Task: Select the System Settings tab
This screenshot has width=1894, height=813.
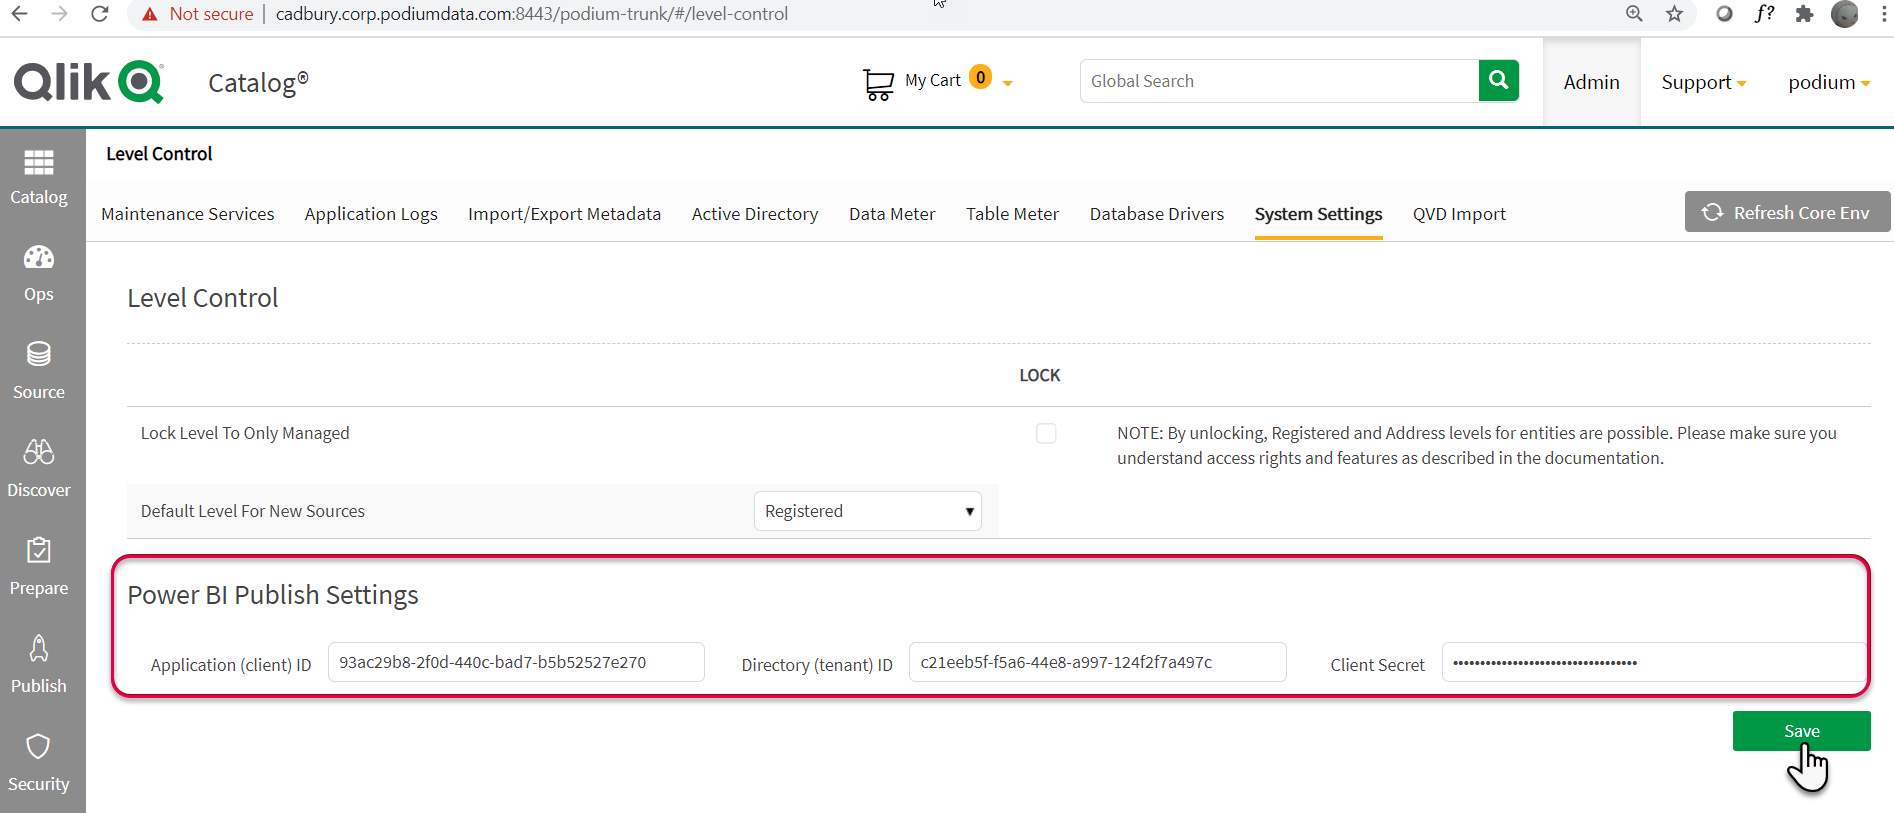Action: click(x=1318, y=214)
